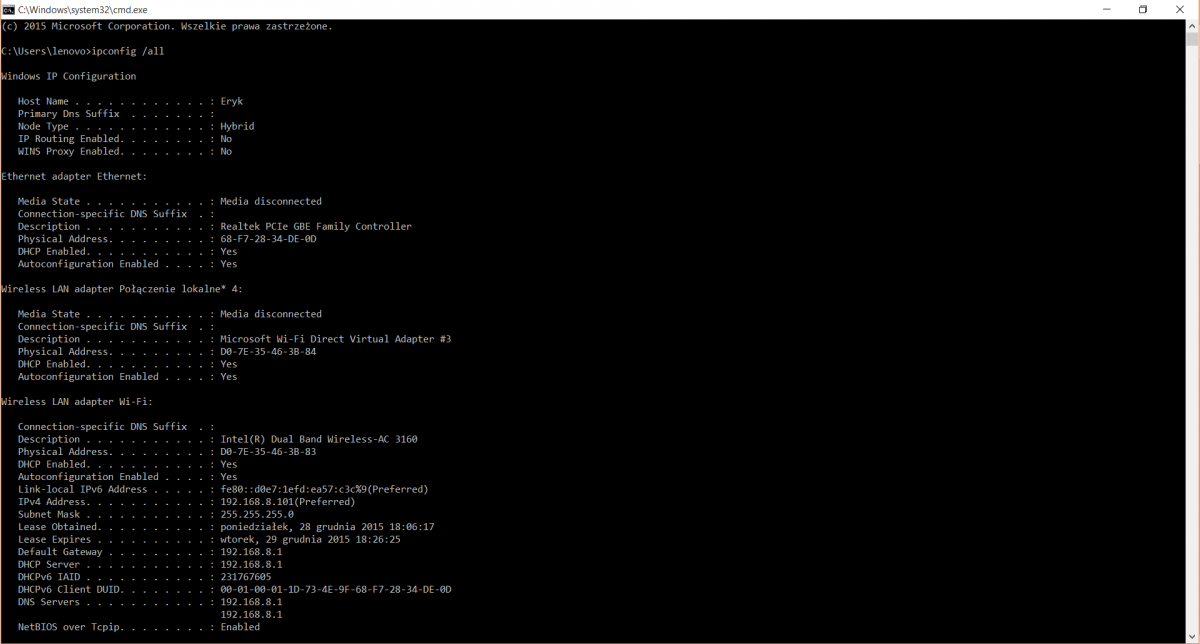Click the Node Type value 'Hybrid'
The width and height of the screenshot is (1200, 644).
click(237, 126)
